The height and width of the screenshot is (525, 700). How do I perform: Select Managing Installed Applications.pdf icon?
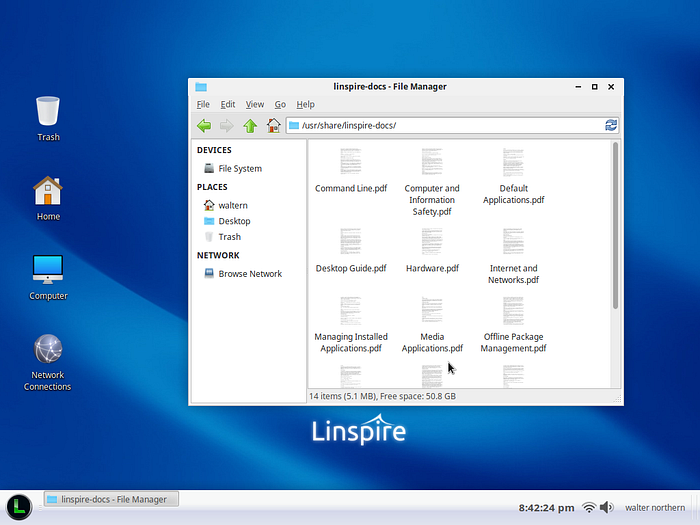(351, 310)
